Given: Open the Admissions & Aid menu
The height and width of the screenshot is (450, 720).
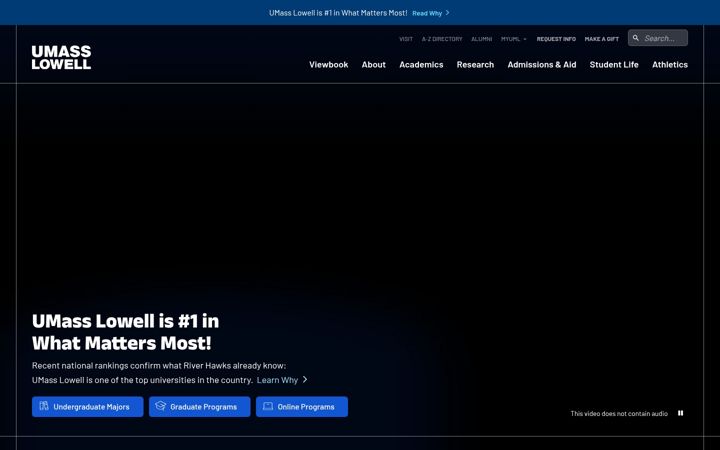Looking at the screenshot, I should pyautogui.click(x=542, y=65).
